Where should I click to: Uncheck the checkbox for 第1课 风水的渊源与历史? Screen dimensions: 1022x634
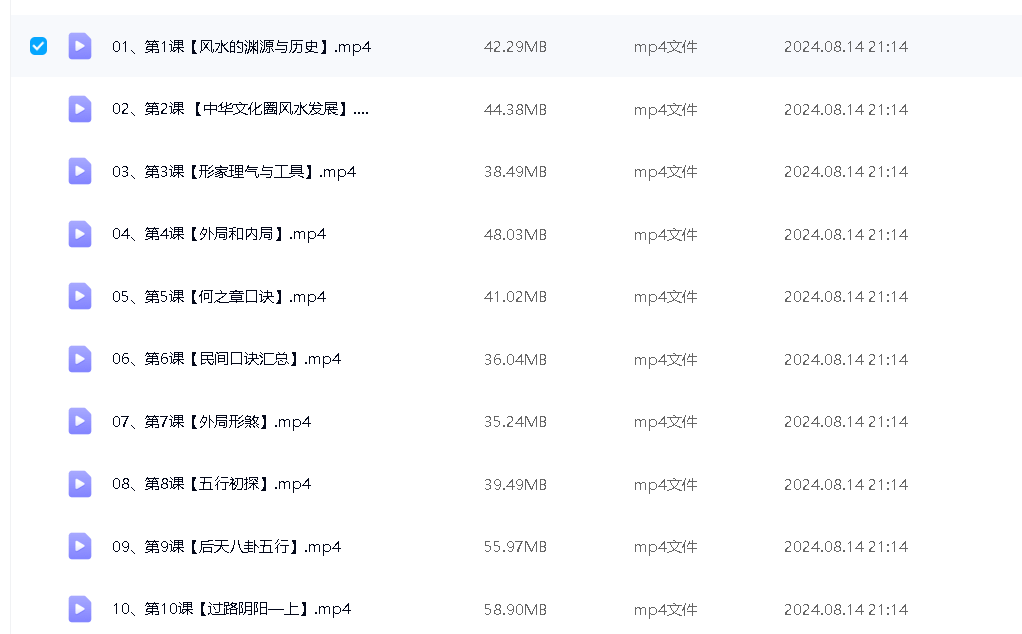[x=38, y=46]
